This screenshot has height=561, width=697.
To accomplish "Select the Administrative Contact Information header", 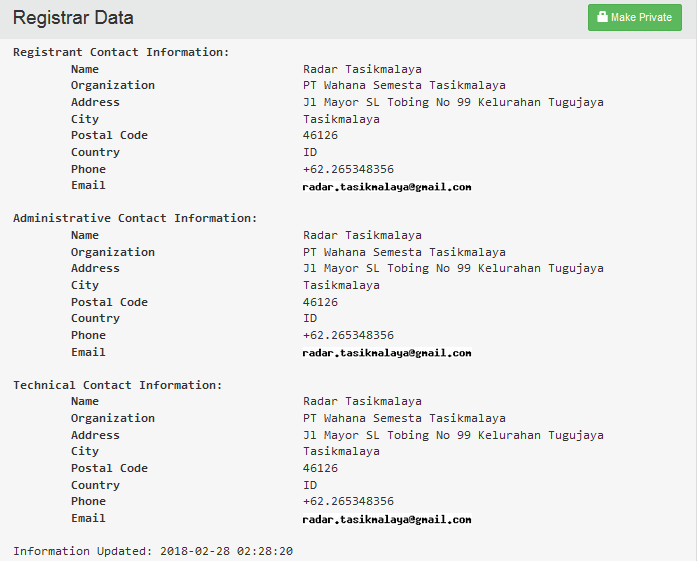I will tap(135, 218).
